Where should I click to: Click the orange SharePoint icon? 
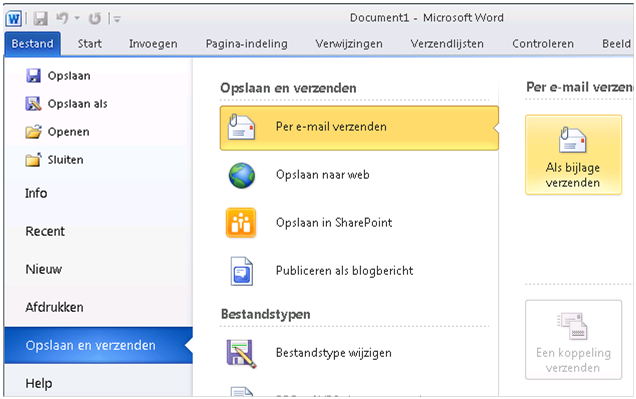tap(241, 223)
